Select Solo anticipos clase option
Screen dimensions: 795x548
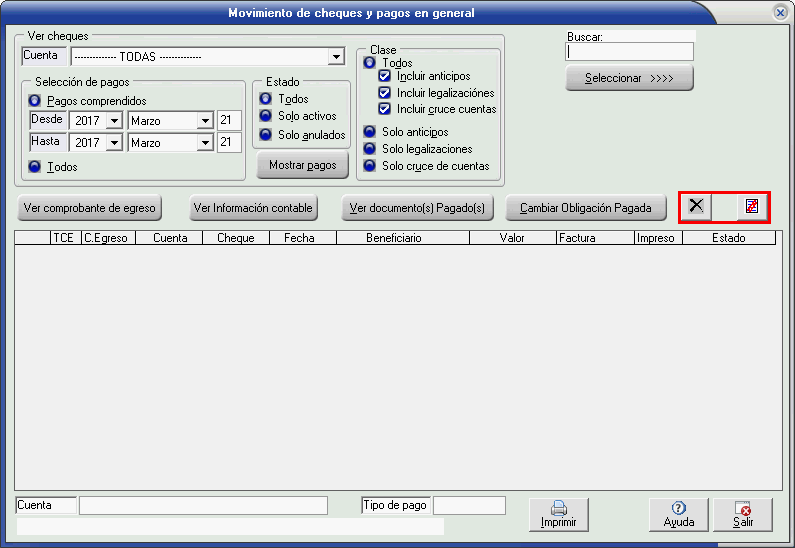[370, 132]
